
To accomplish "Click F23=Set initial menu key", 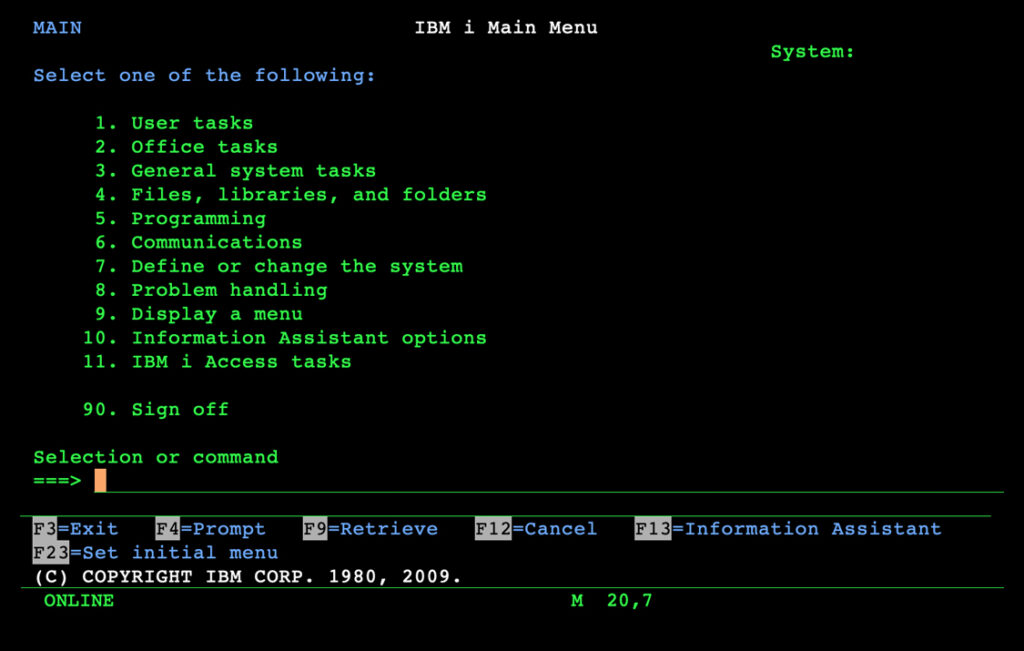I will [156, 553].
